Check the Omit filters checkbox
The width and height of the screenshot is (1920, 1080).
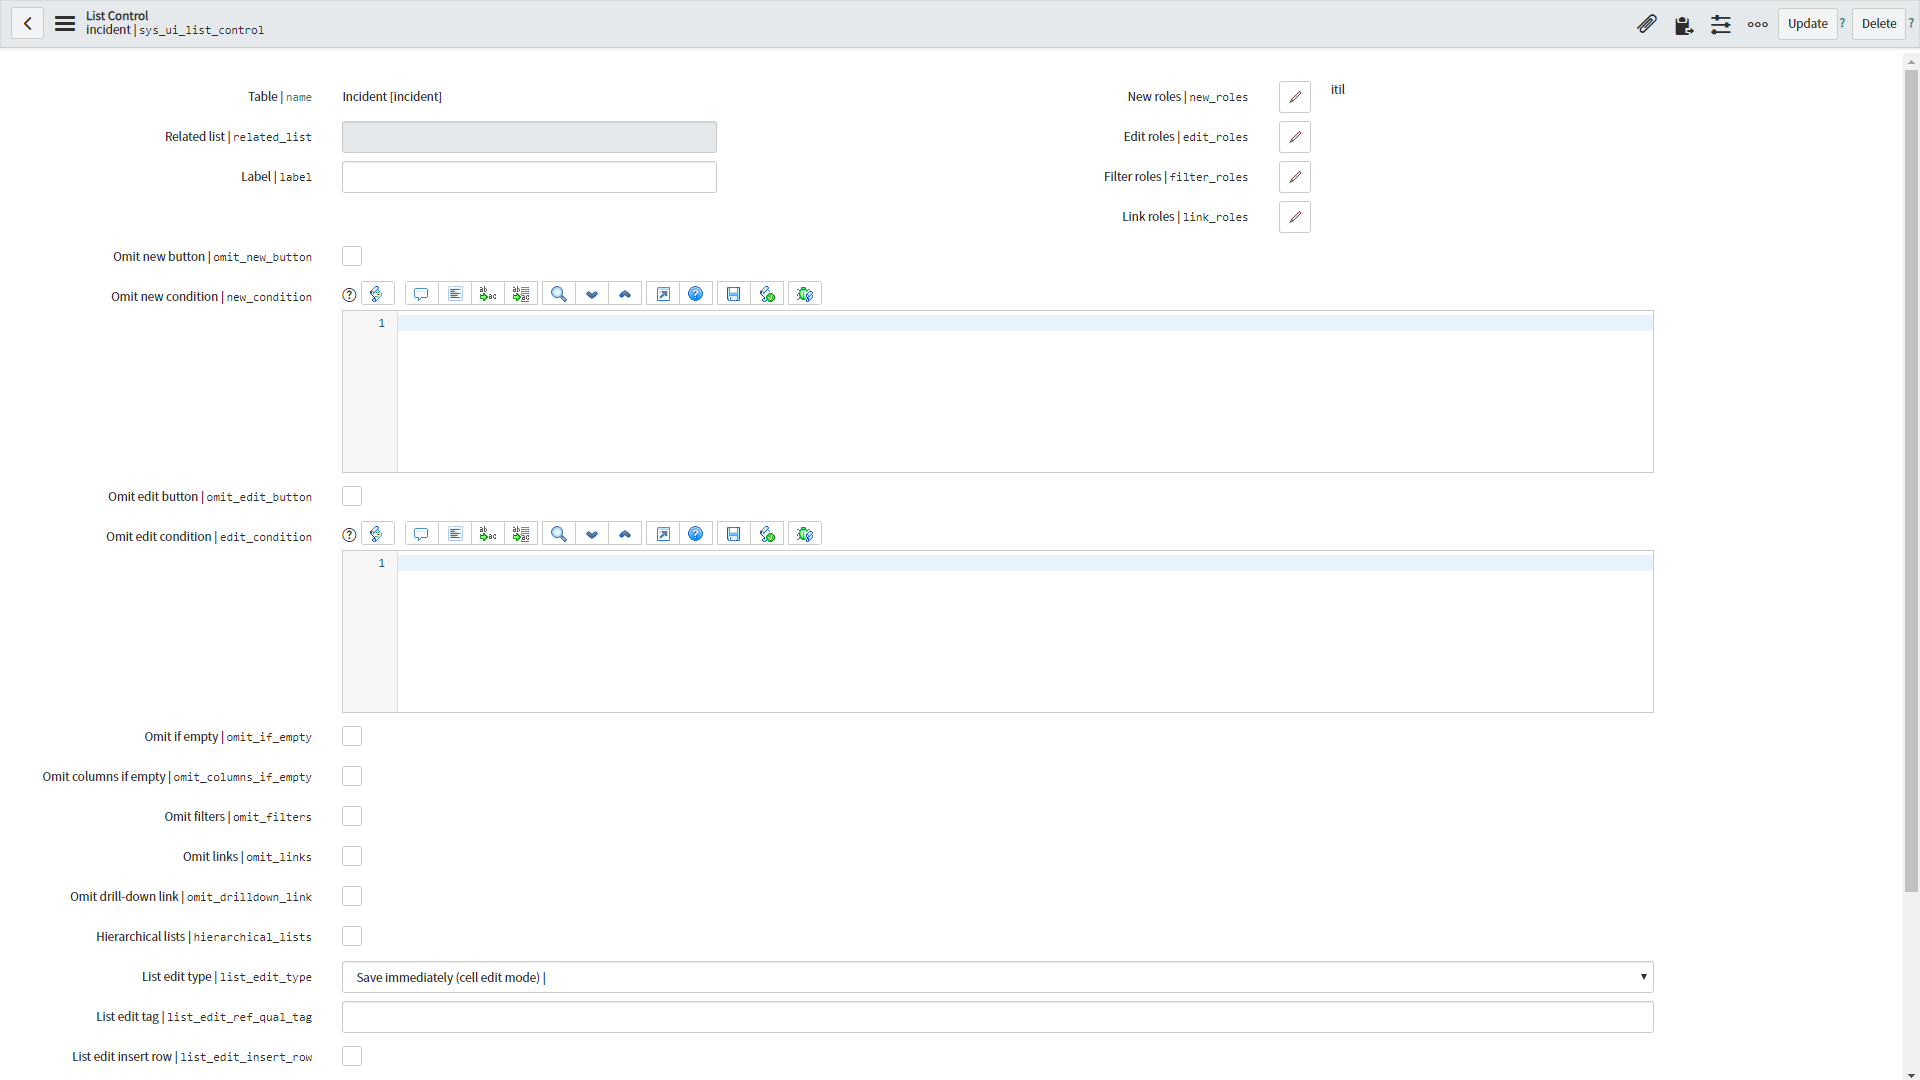[x=352, y=817]
